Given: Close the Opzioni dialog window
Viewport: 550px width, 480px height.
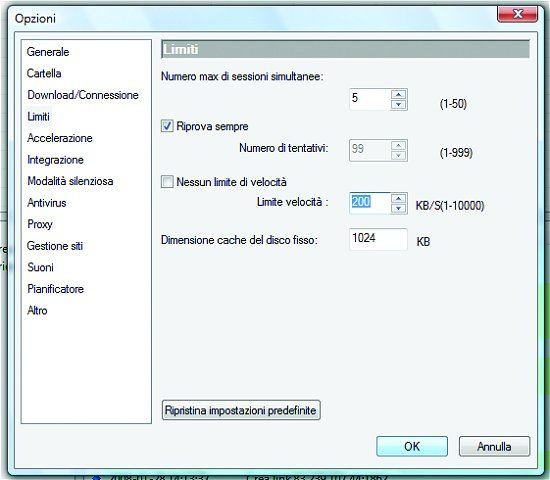Looking at the screenshot, I should point(517,14).
